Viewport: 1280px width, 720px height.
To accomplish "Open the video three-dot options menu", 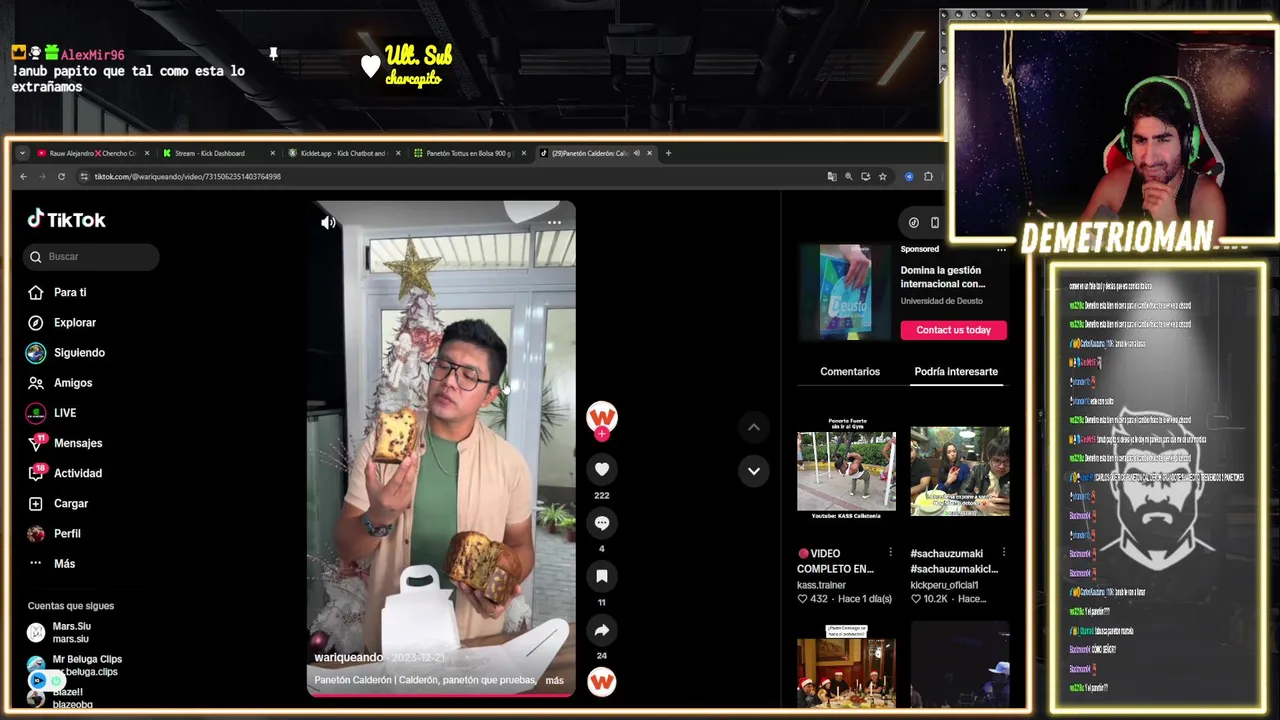I will tap(554, 223).
